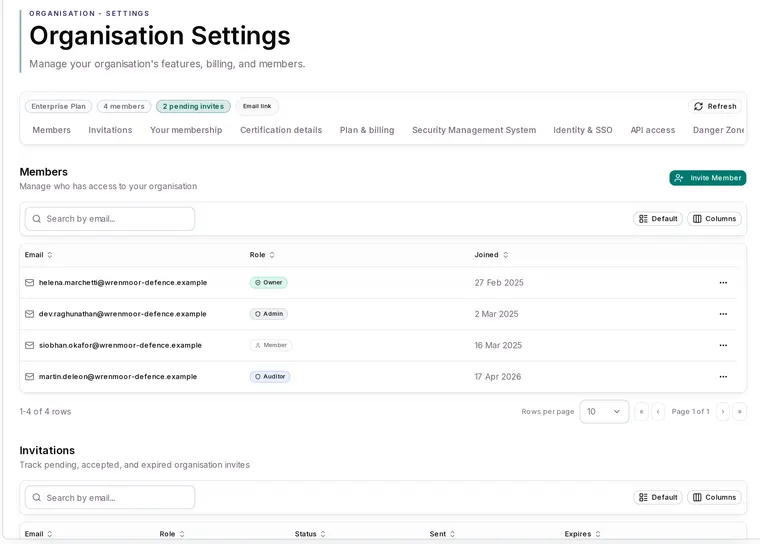Screen dimensions: 760x544
Task: Jump to last members page
Action: [739, 412]
